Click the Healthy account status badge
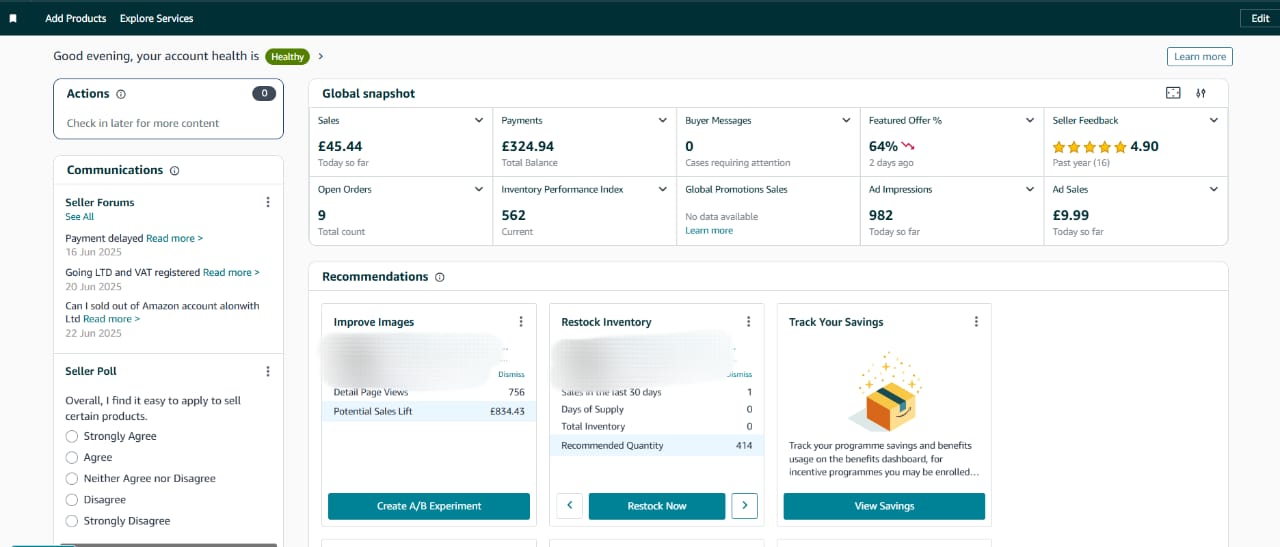Image resolution: width=1280 pixels, height=547 pixels. 287,57
